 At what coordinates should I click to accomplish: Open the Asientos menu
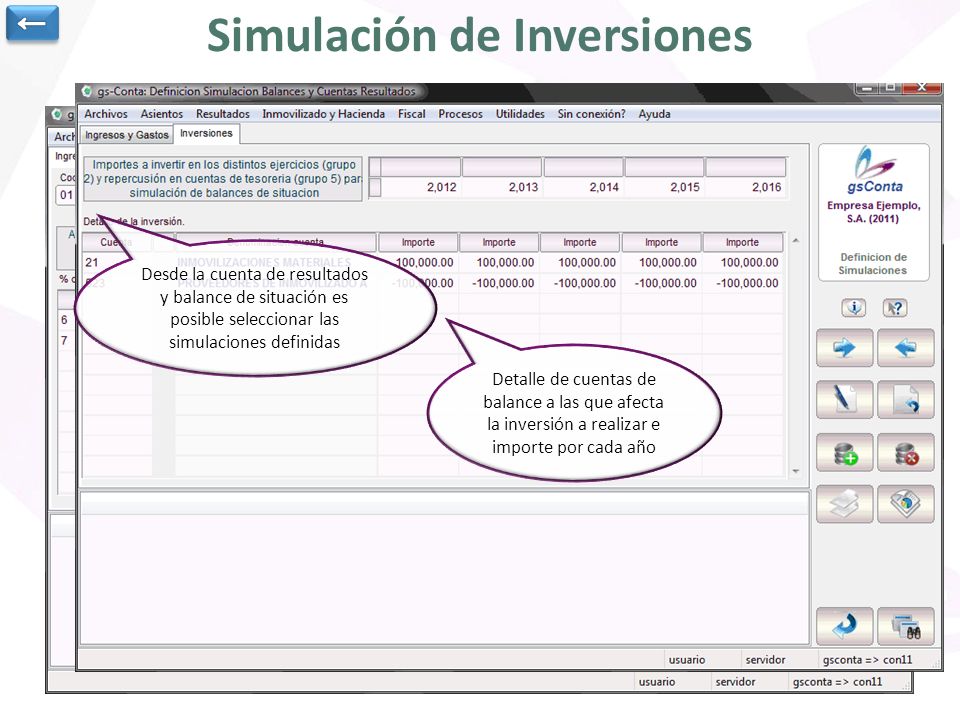pos(162,114)
